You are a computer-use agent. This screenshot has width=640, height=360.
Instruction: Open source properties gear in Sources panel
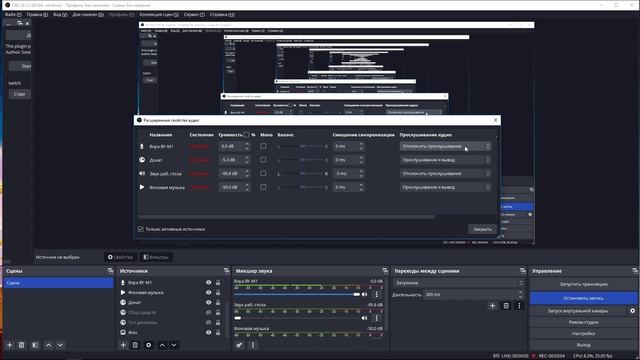tap(149, 345)
